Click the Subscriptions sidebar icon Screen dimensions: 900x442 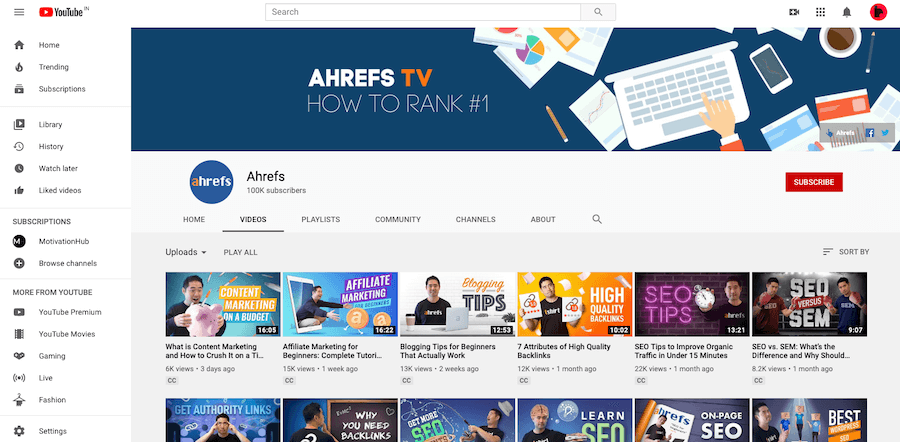point(19,89)
